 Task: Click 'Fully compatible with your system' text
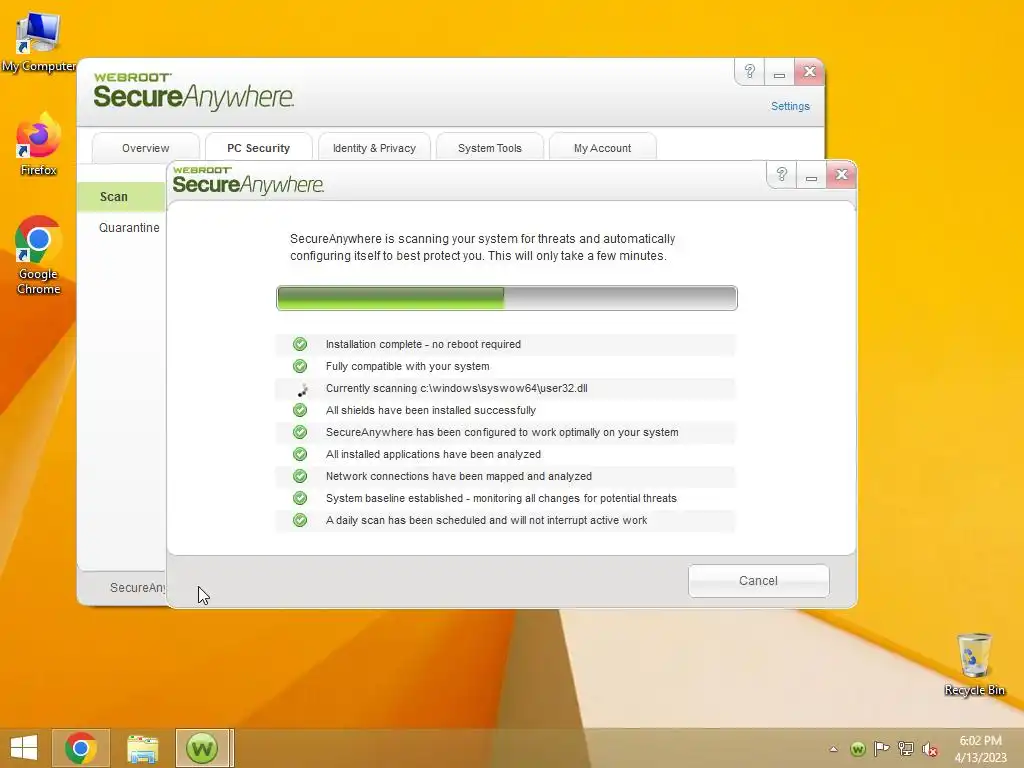(408, 366)
